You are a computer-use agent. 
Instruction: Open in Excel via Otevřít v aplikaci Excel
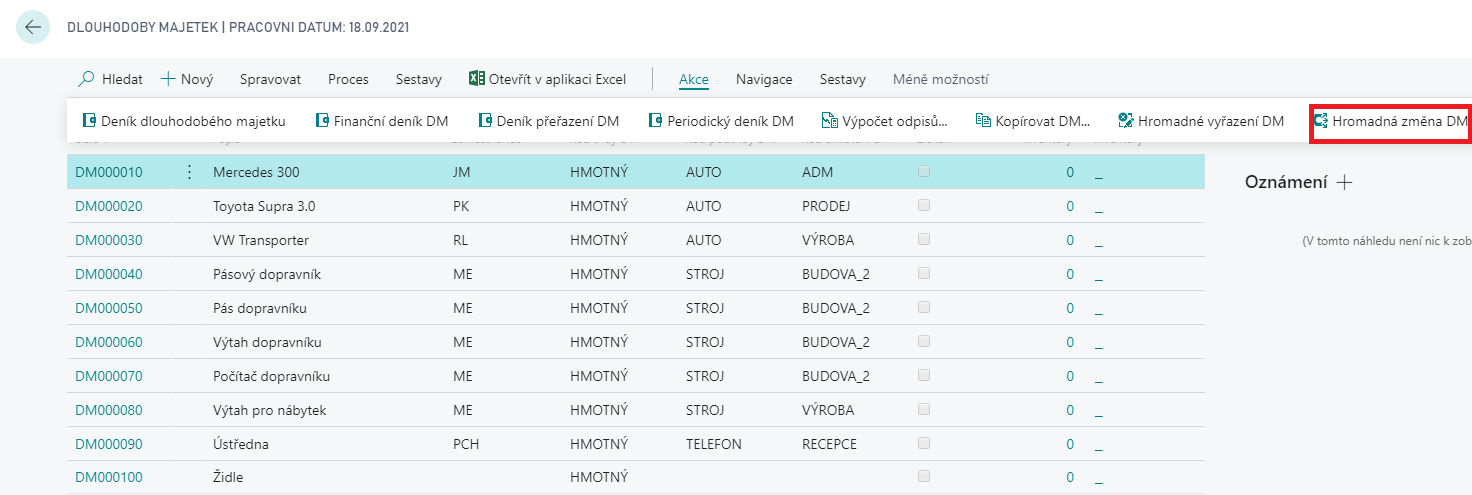(547, 79)
